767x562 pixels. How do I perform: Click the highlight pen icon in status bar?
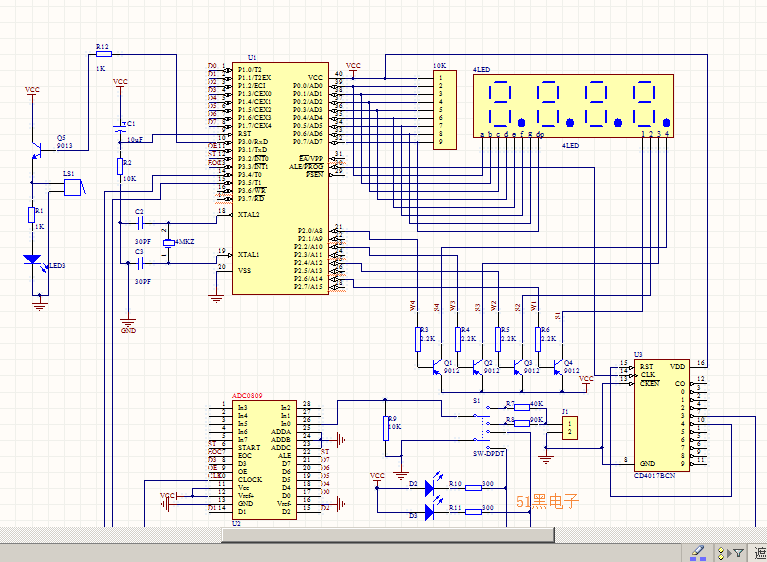click(x=698, y=553)
